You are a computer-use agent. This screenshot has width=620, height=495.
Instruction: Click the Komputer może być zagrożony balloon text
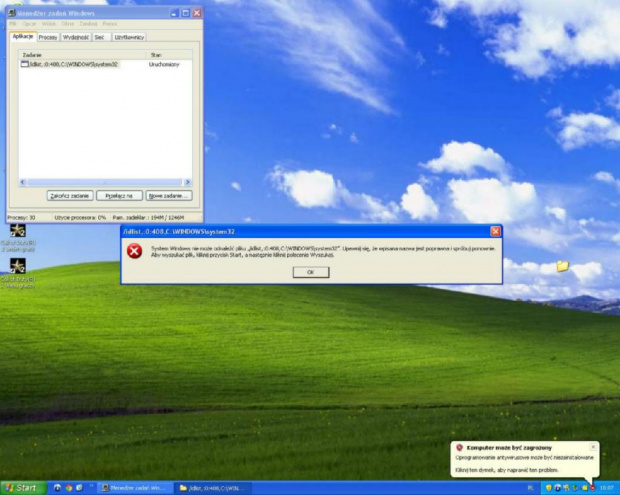point(509,448)
